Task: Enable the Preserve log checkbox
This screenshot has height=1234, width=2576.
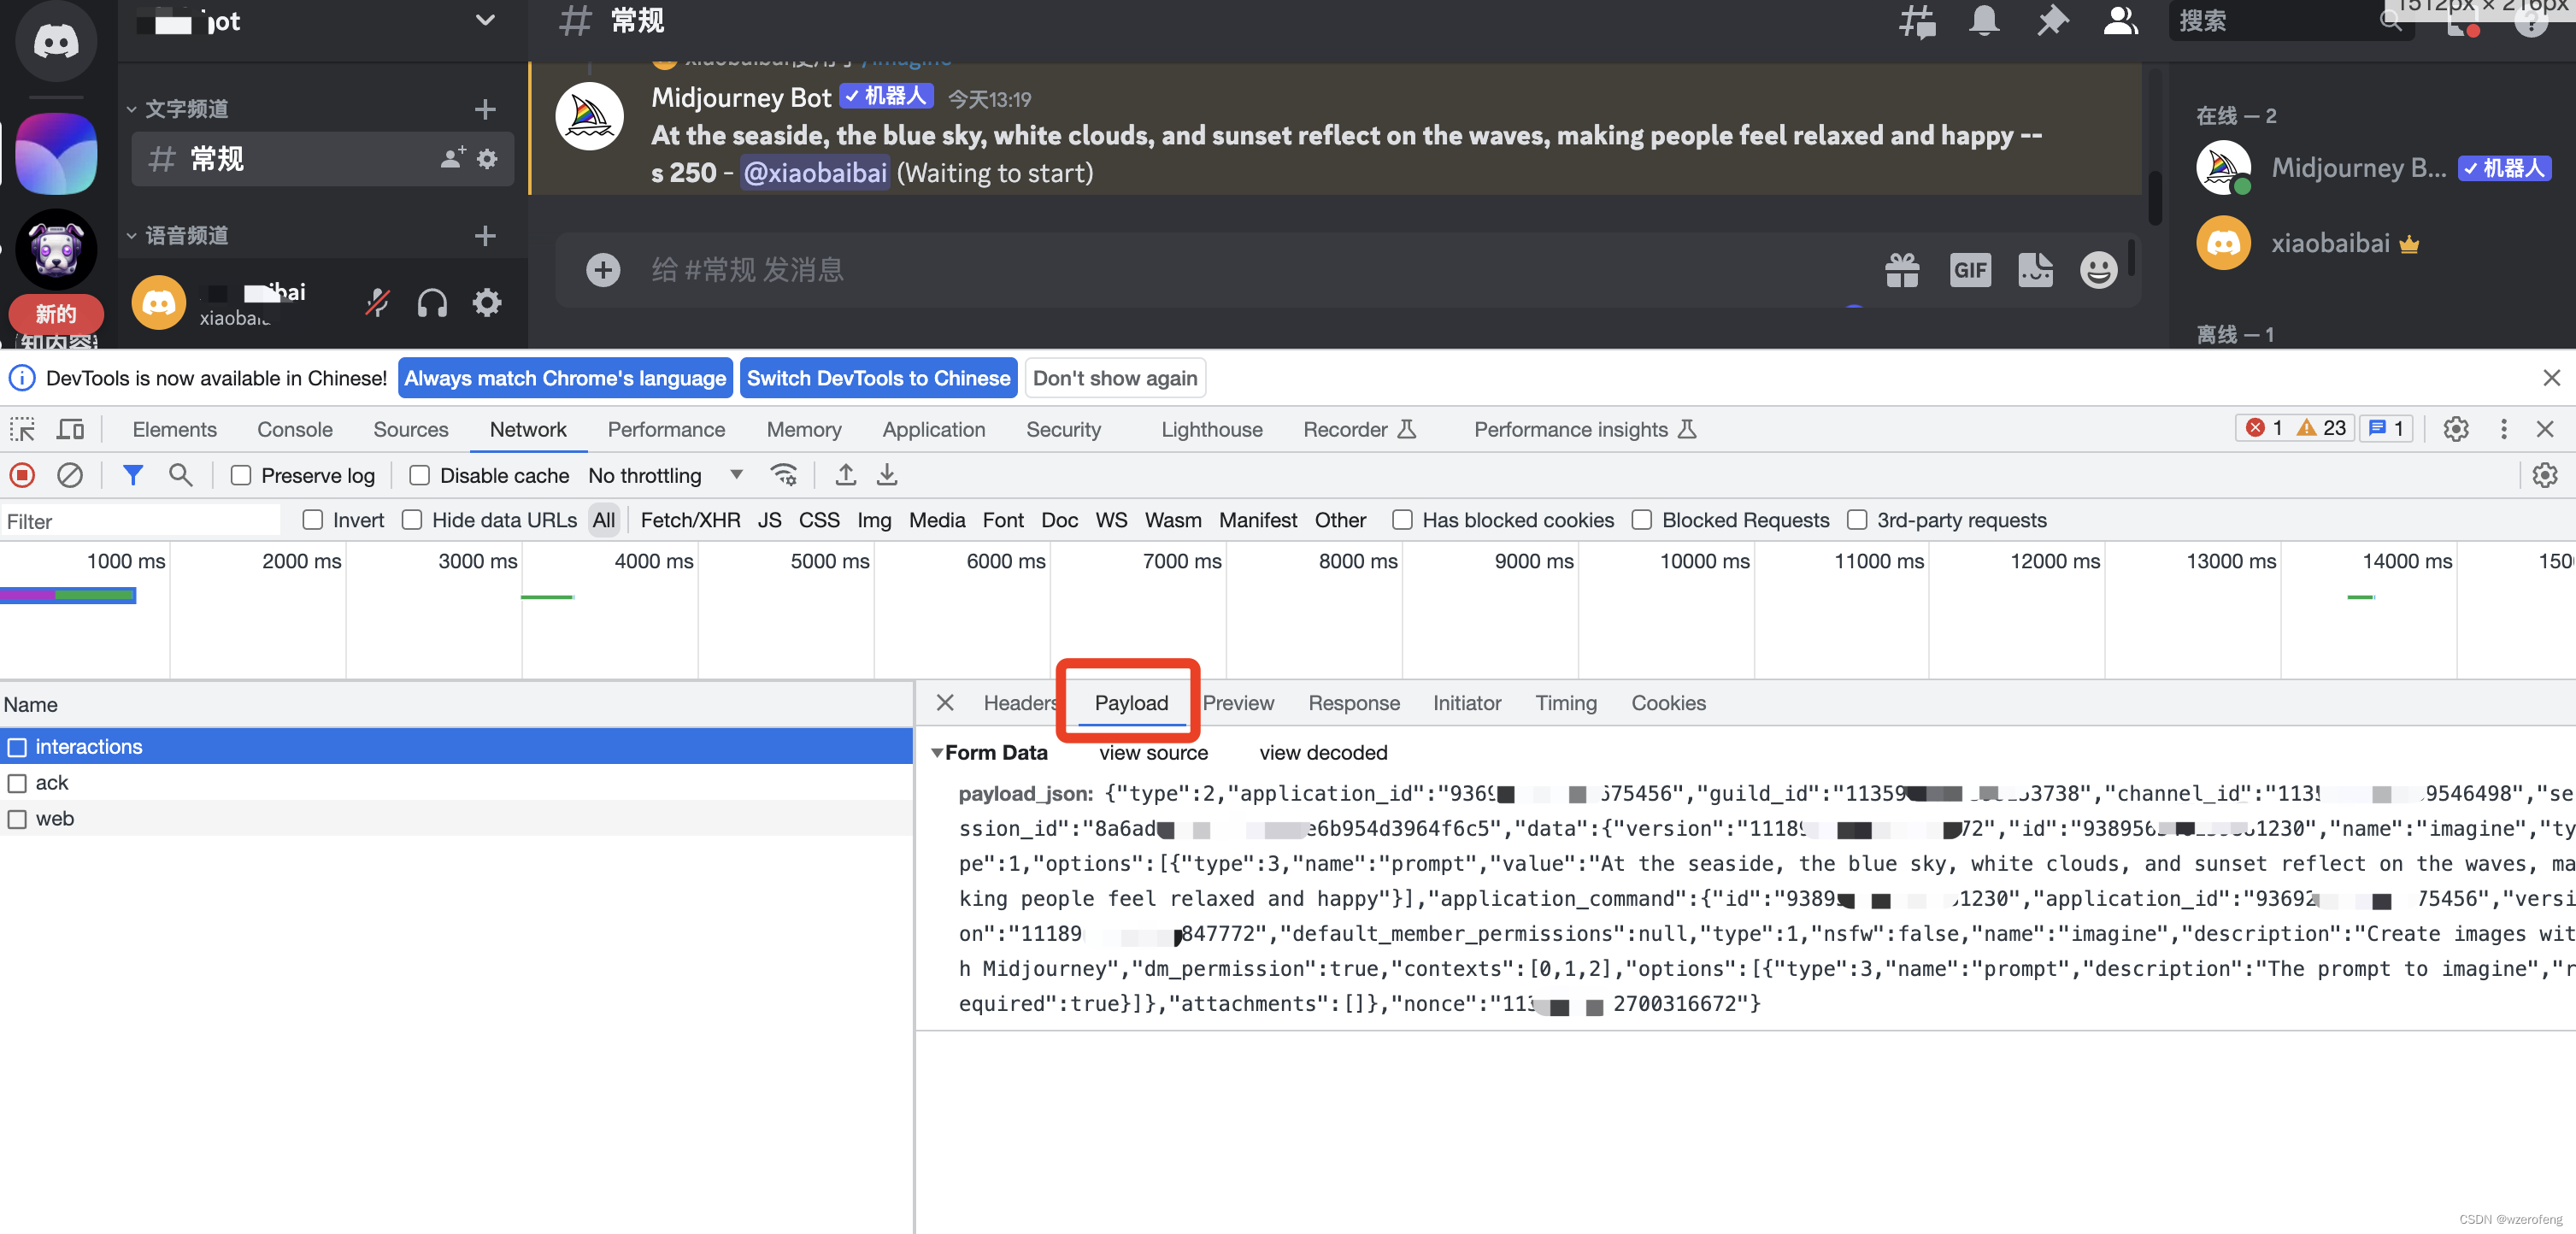Action: click(241, 476)
